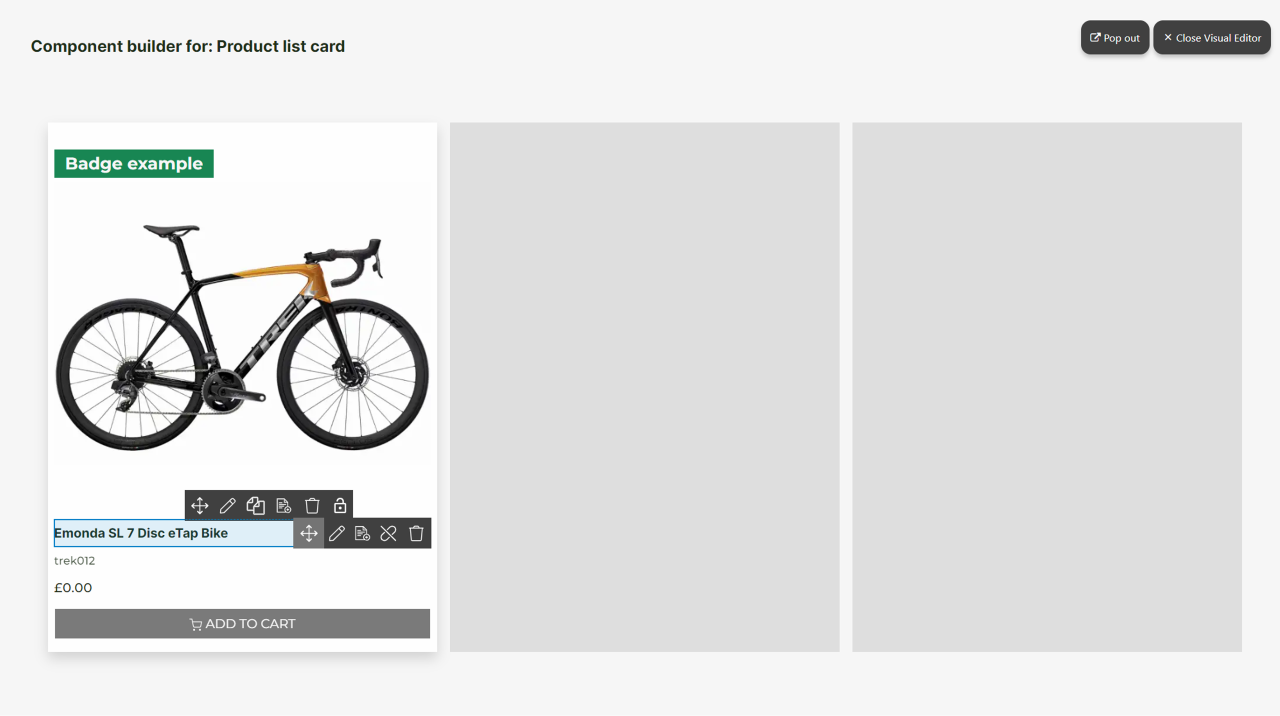The width and height of the screenshot is (1280, 716).
Task: Select the £0.00 price text
Action: (73, 588)
